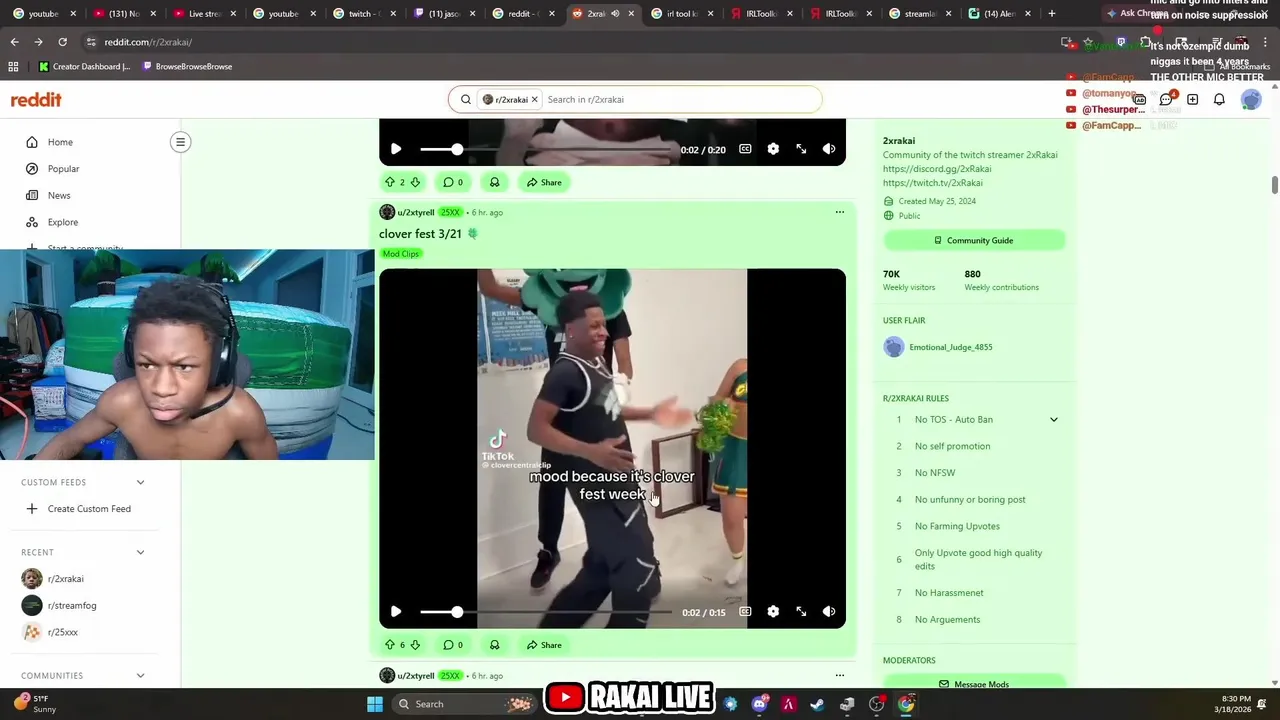Seek in the 0:15 video progress bar
The height and width of the screenshot is (720, 1280).
546,612
